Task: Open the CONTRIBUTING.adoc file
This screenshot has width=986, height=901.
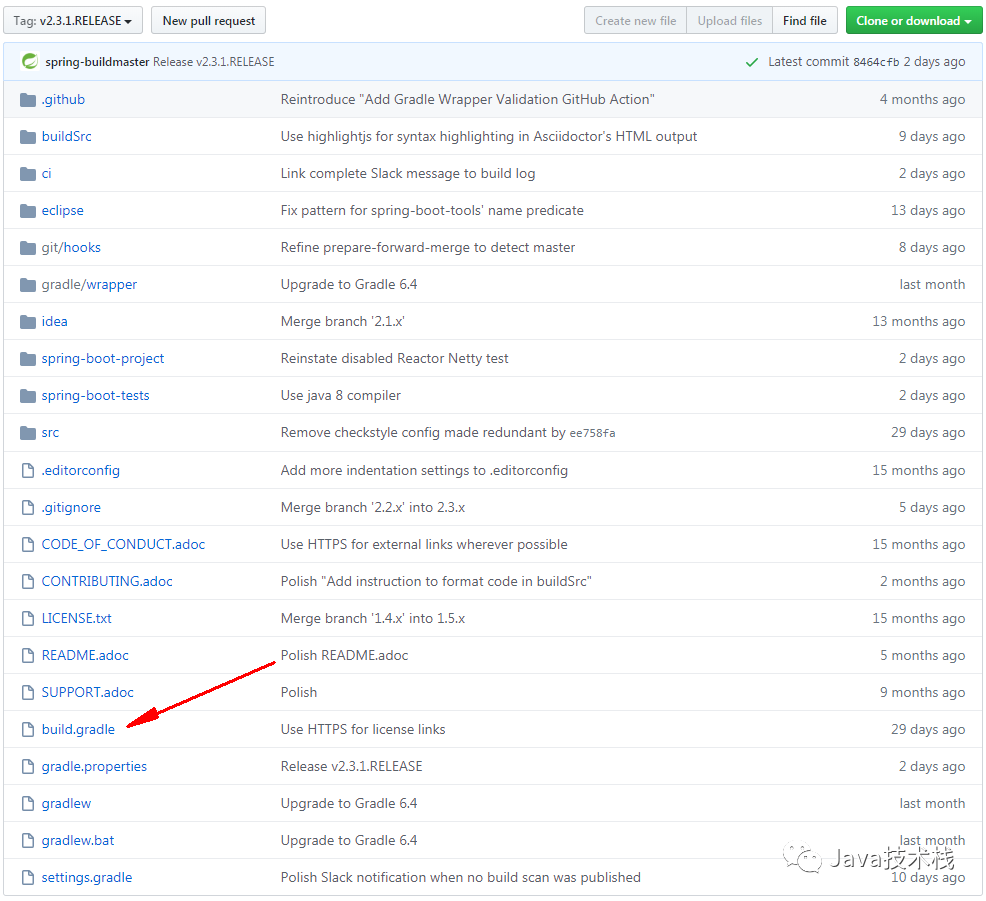Action: (107, 581)
